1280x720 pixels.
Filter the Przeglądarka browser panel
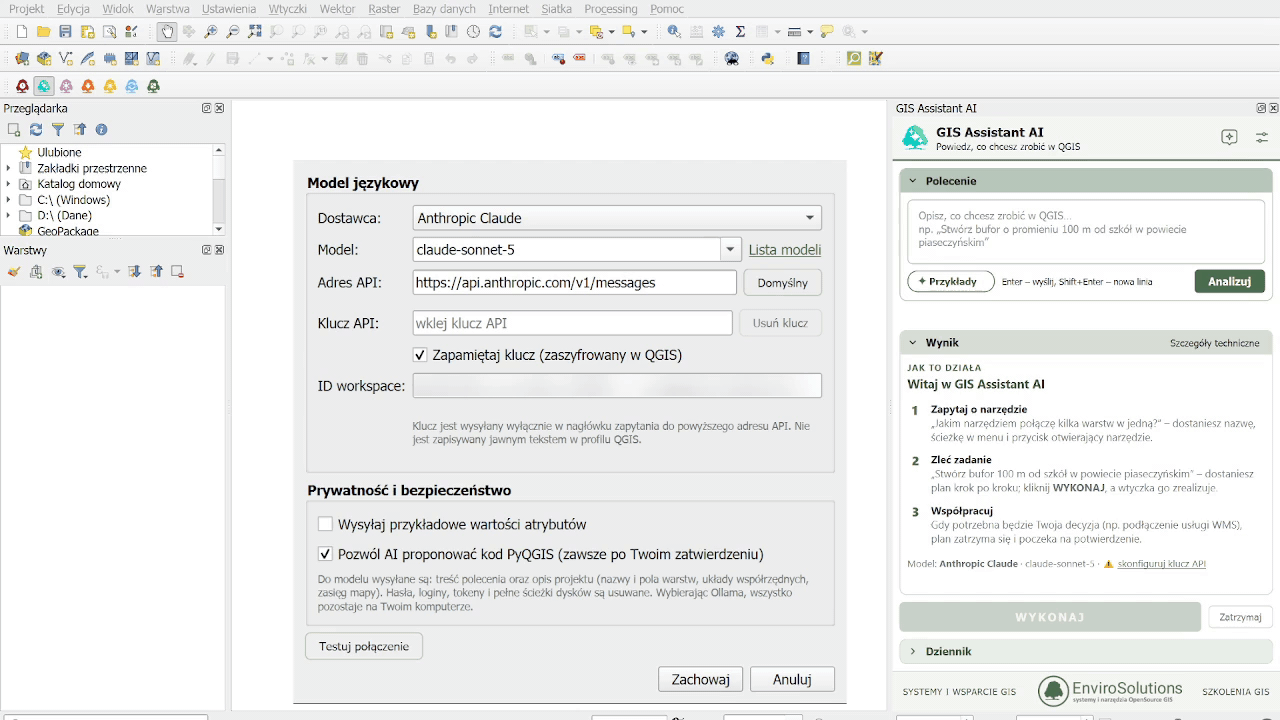click(x=58, y=129)
